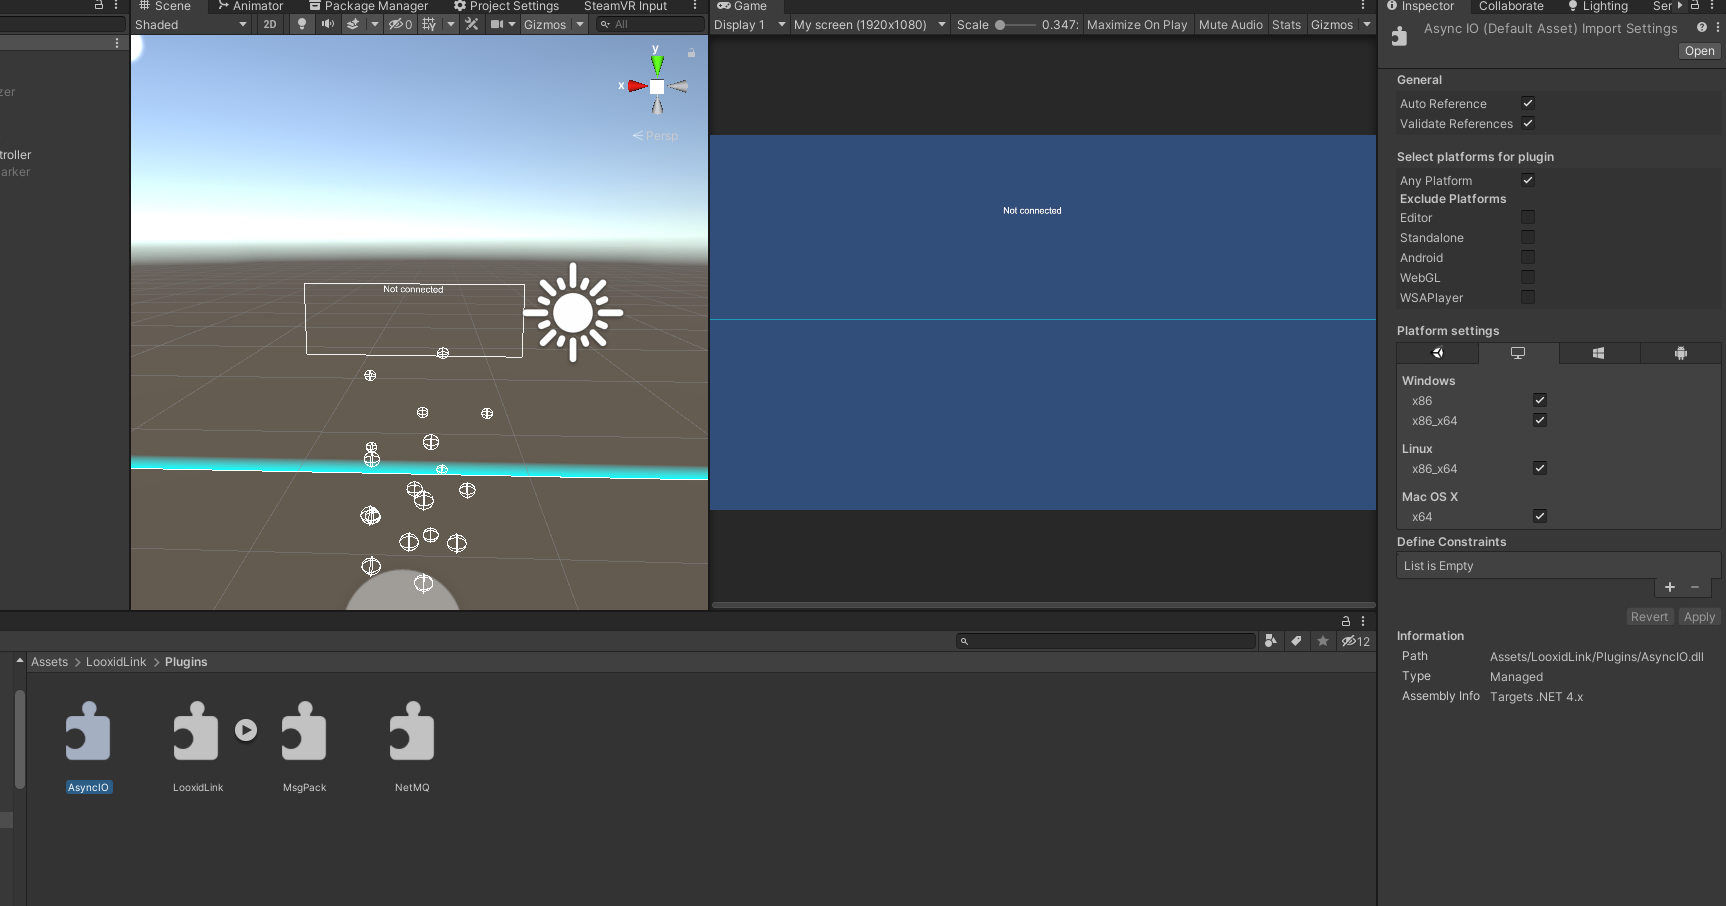The height and width of the screenshot is (906, 1726).
Task: Open Game view Gizmos dropdown arrow
Action: 1367,24
